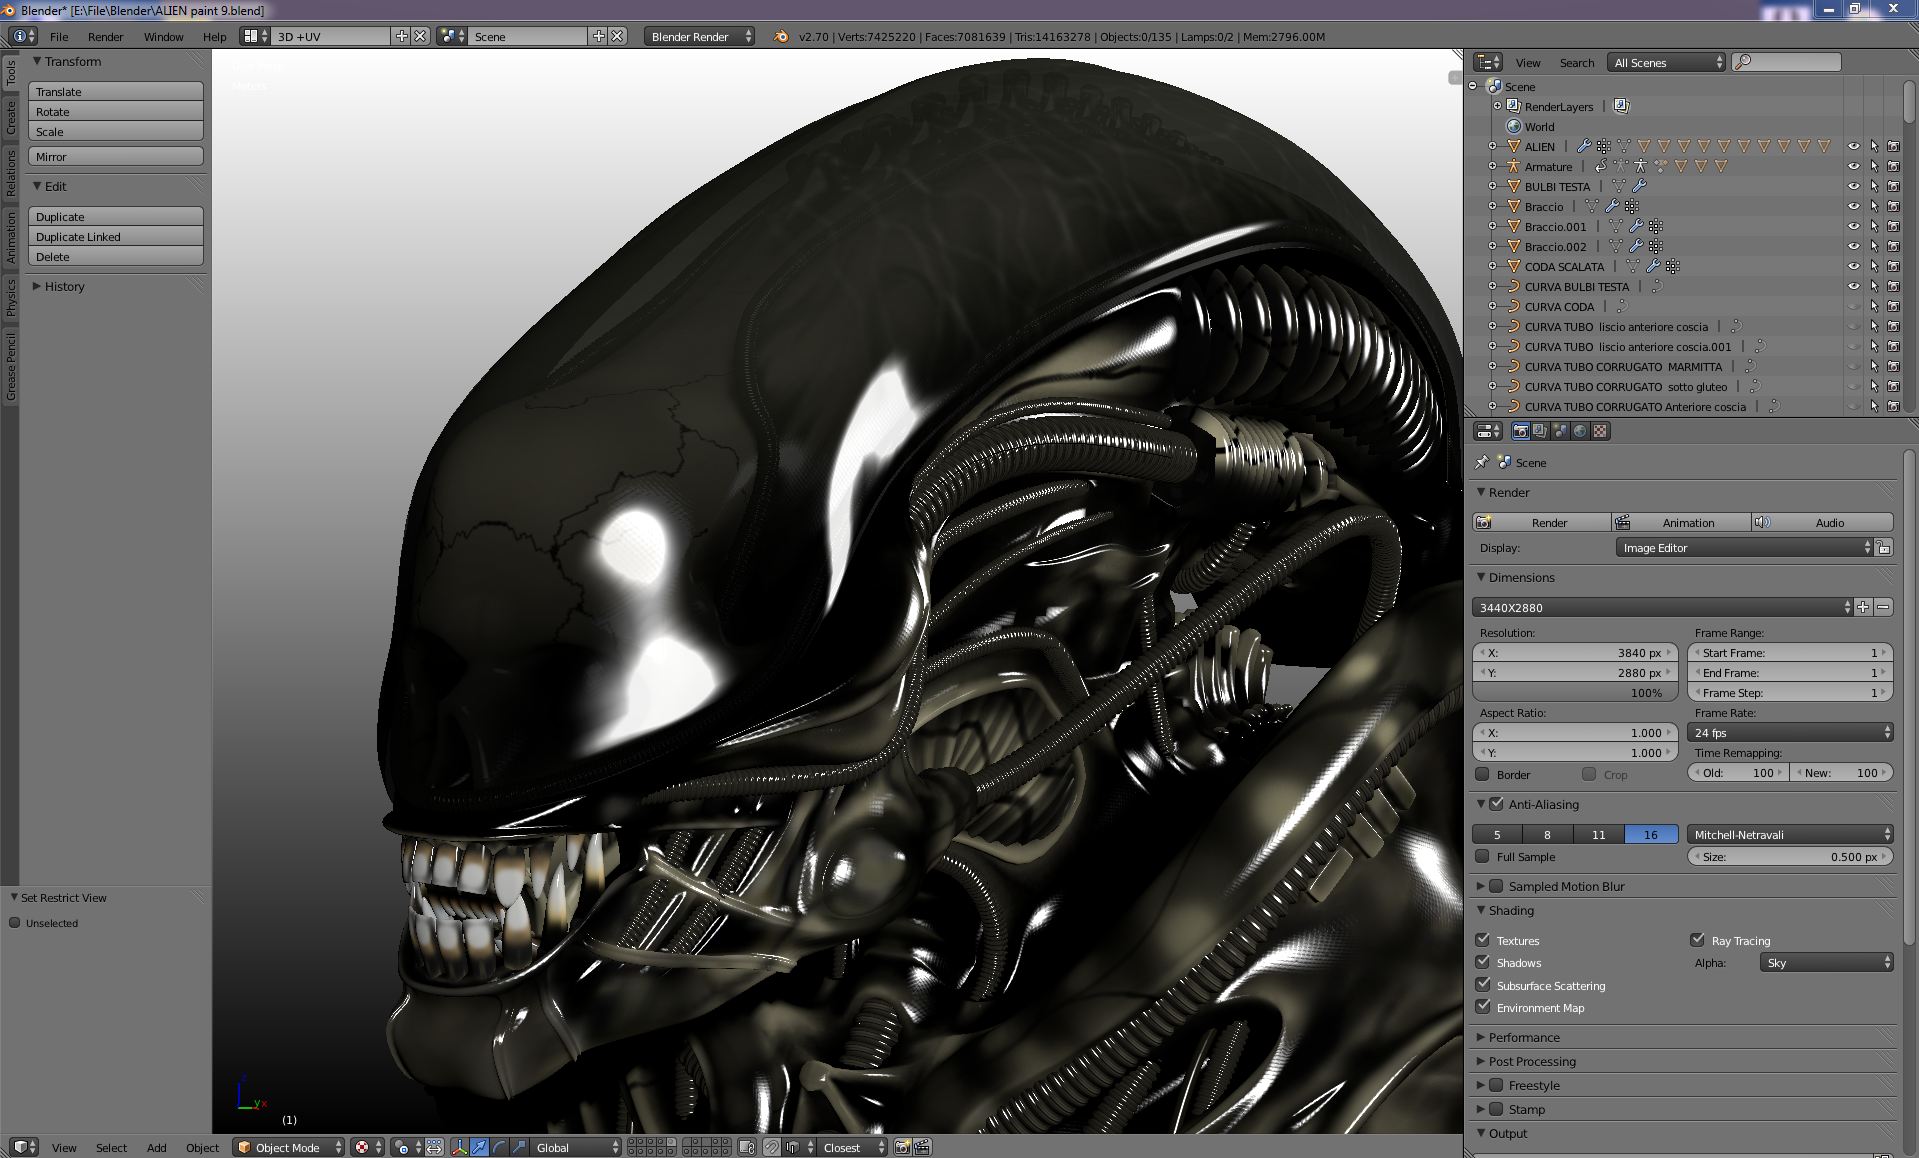
Task: Toggle visibility of BULBI TESTA object
Action: 1853,186
